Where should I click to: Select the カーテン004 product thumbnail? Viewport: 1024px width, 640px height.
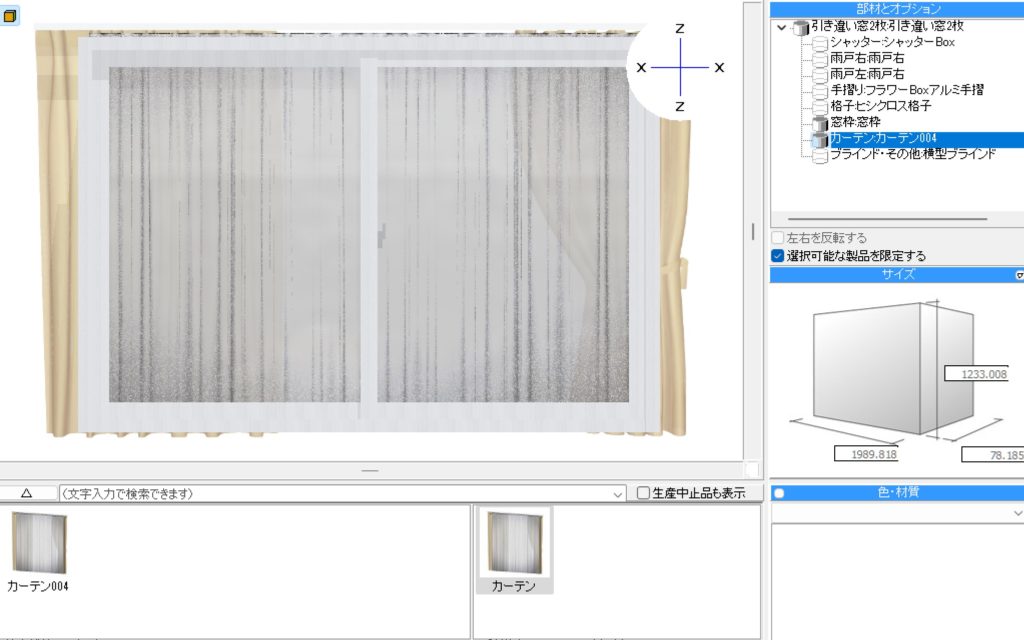[39, 543]
